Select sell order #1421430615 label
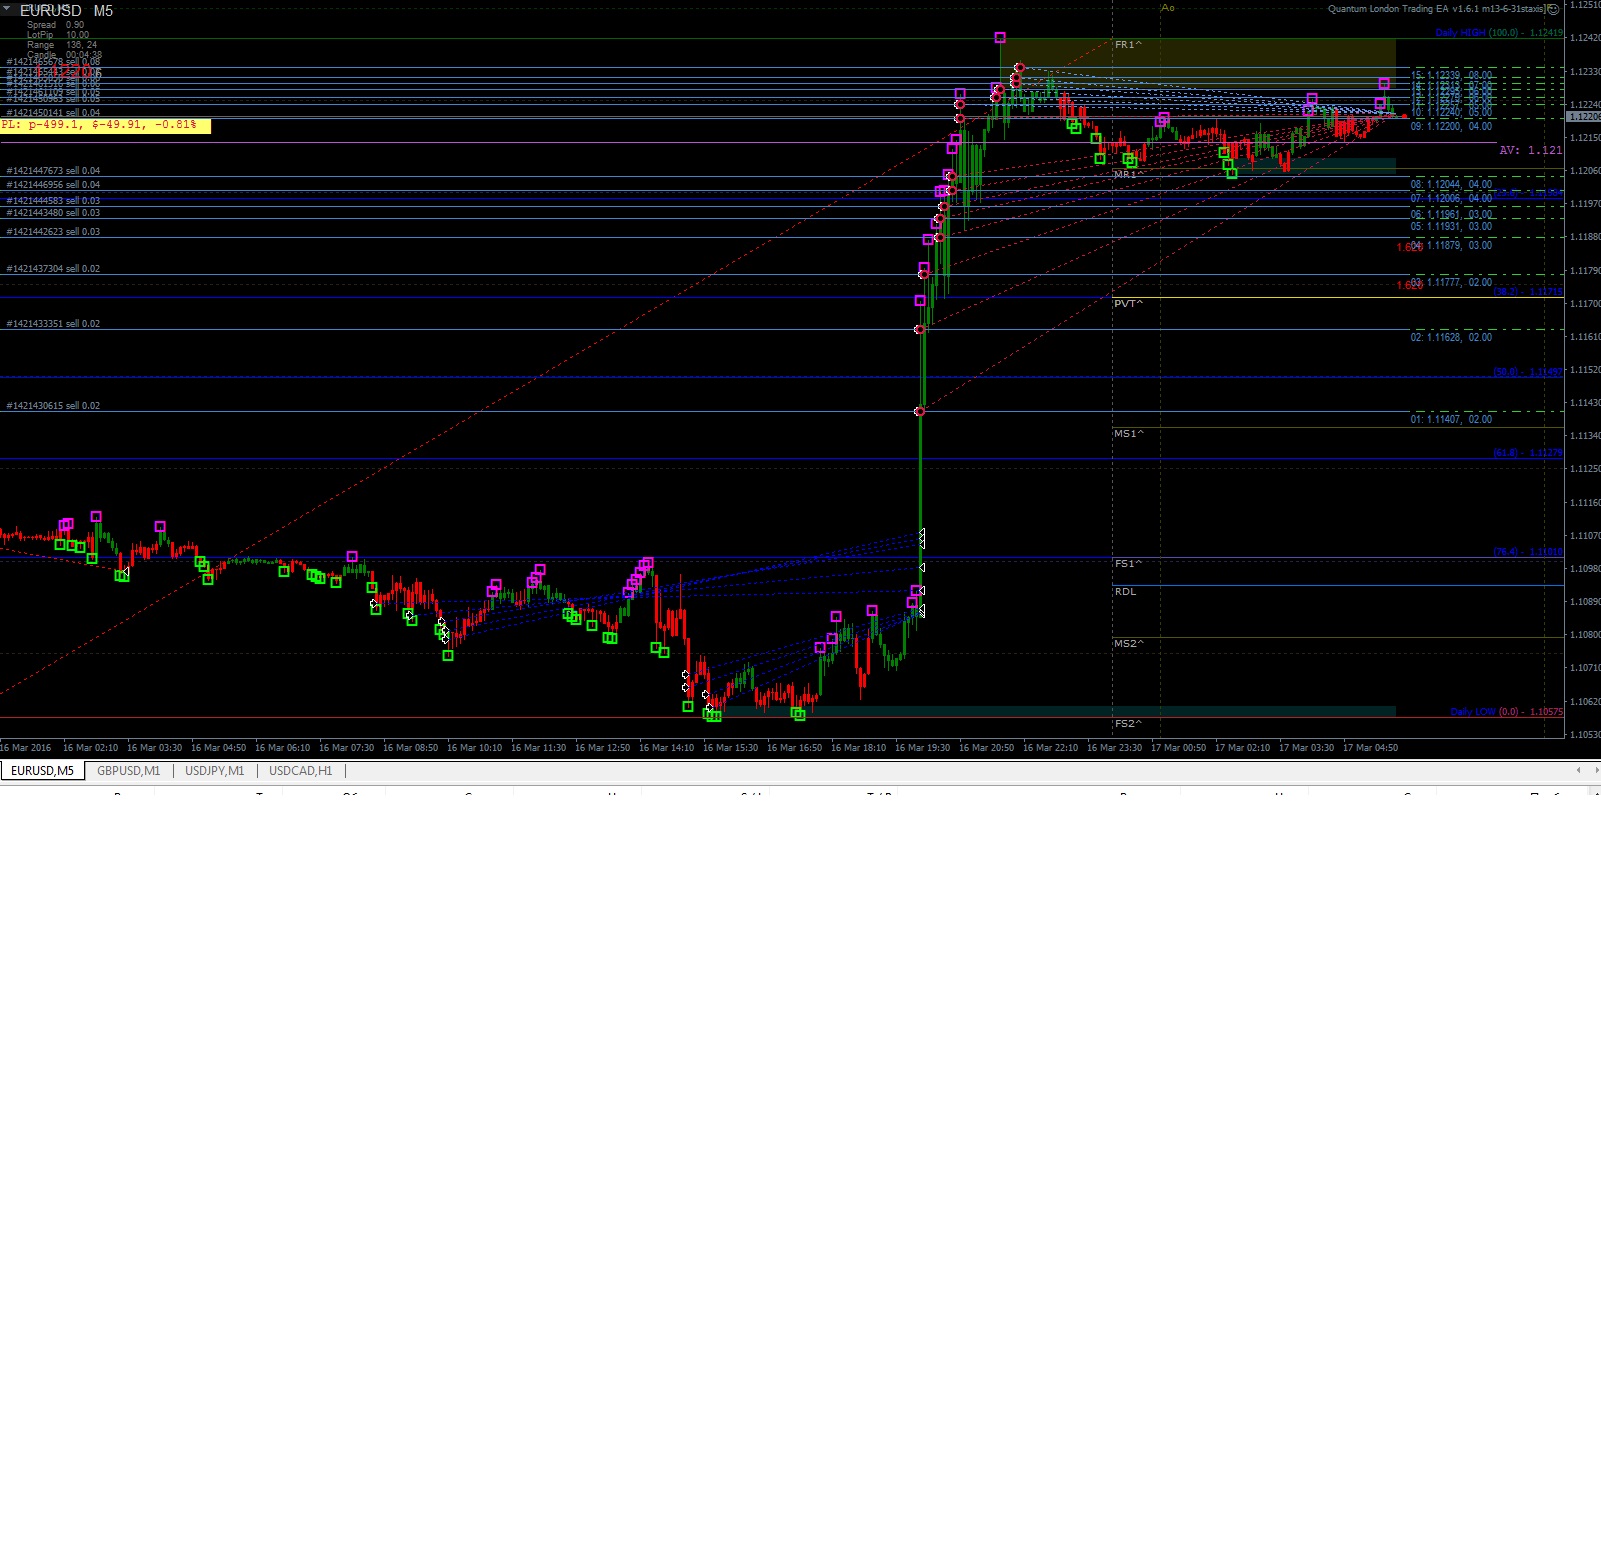Screen dimensions: 1601x1564 [x=53, y=406]
